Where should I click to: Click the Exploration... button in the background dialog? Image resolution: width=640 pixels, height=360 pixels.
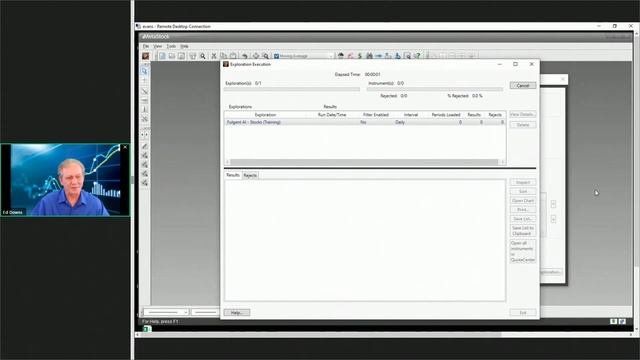click(x=551, y=272)
